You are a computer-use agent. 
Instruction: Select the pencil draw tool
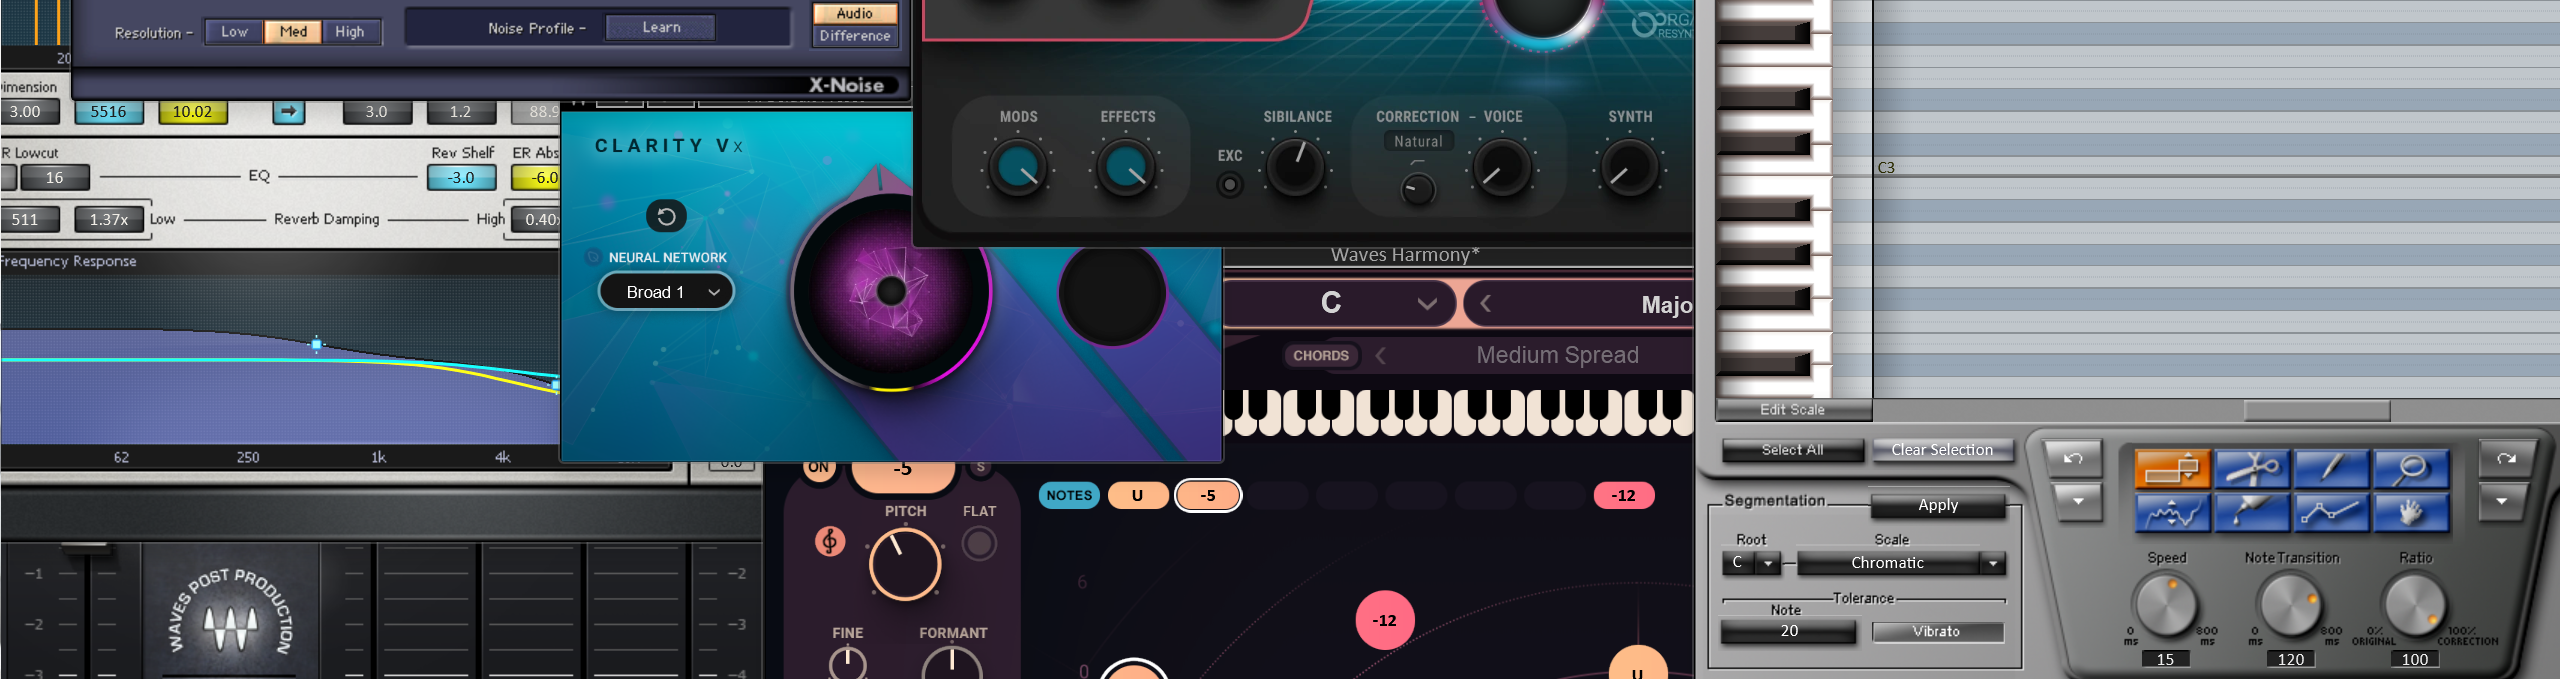point(2331,468)
